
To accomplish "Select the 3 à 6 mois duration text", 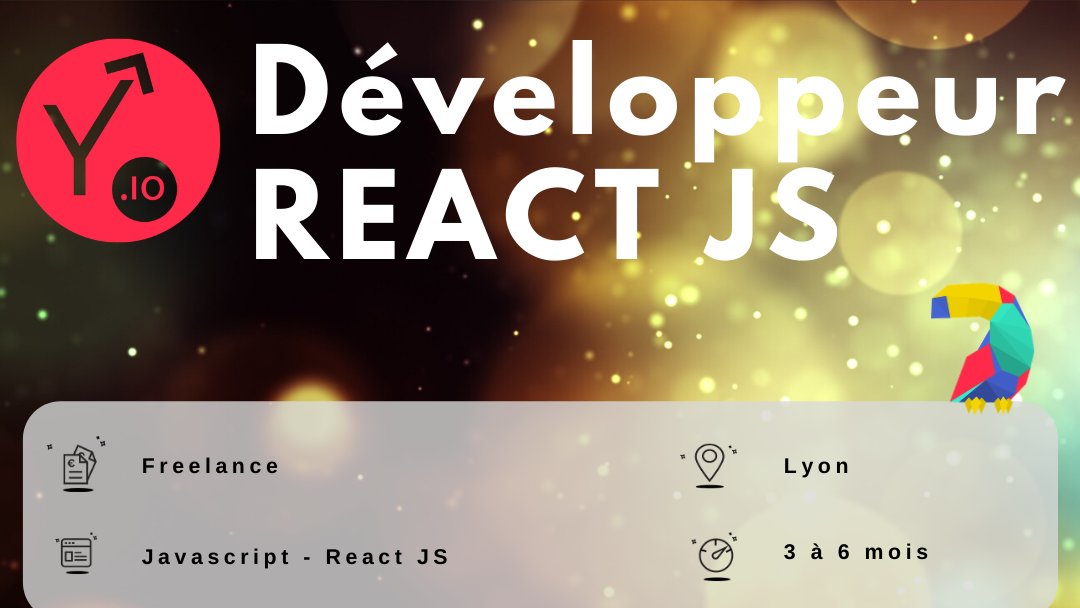I will coord(855,551).
